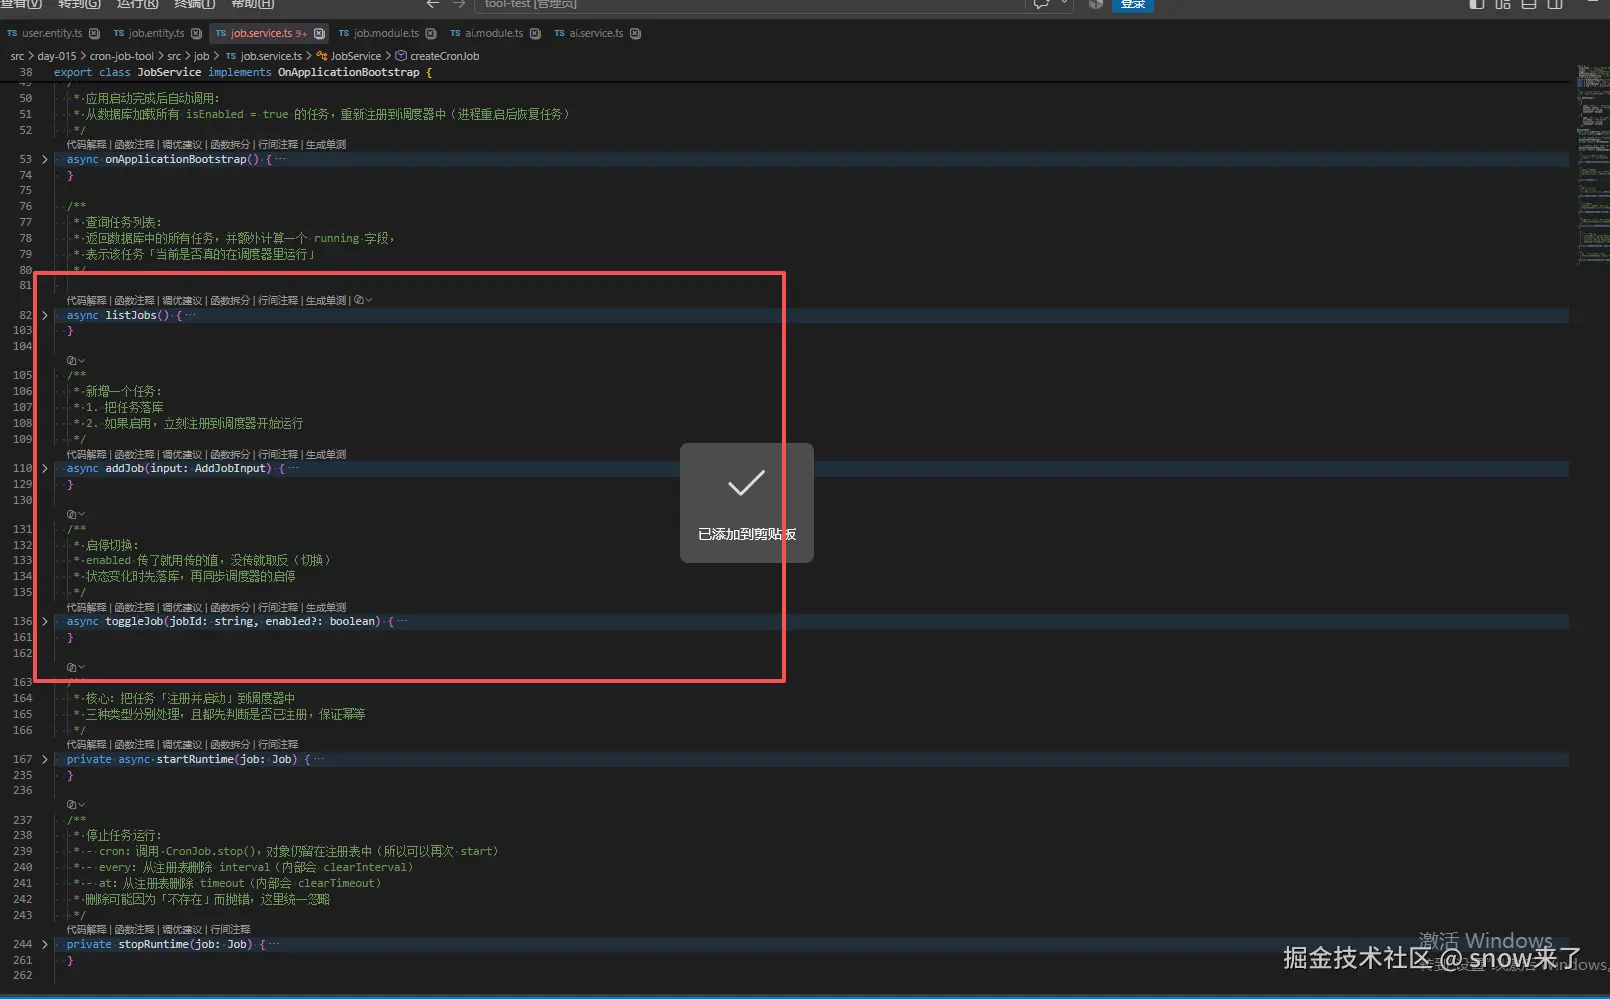This screenshot has height=999, width=1610.
Task: Toggle secondary sidebar layout icon
Action: 1555,4
